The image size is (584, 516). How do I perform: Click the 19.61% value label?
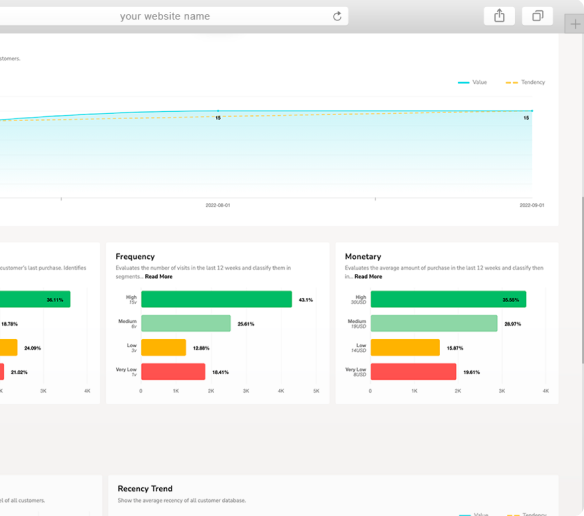pyautogui.click(x=472, y=373)
